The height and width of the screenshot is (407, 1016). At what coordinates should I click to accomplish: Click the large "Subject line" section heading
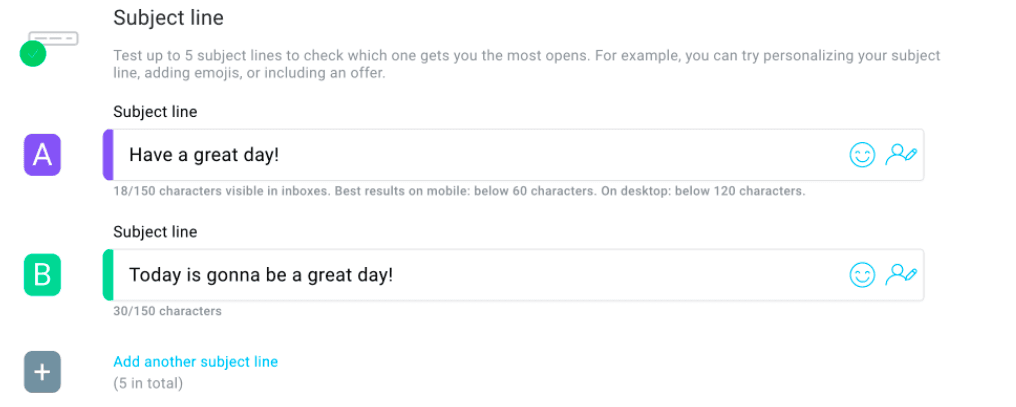(168, 18)
